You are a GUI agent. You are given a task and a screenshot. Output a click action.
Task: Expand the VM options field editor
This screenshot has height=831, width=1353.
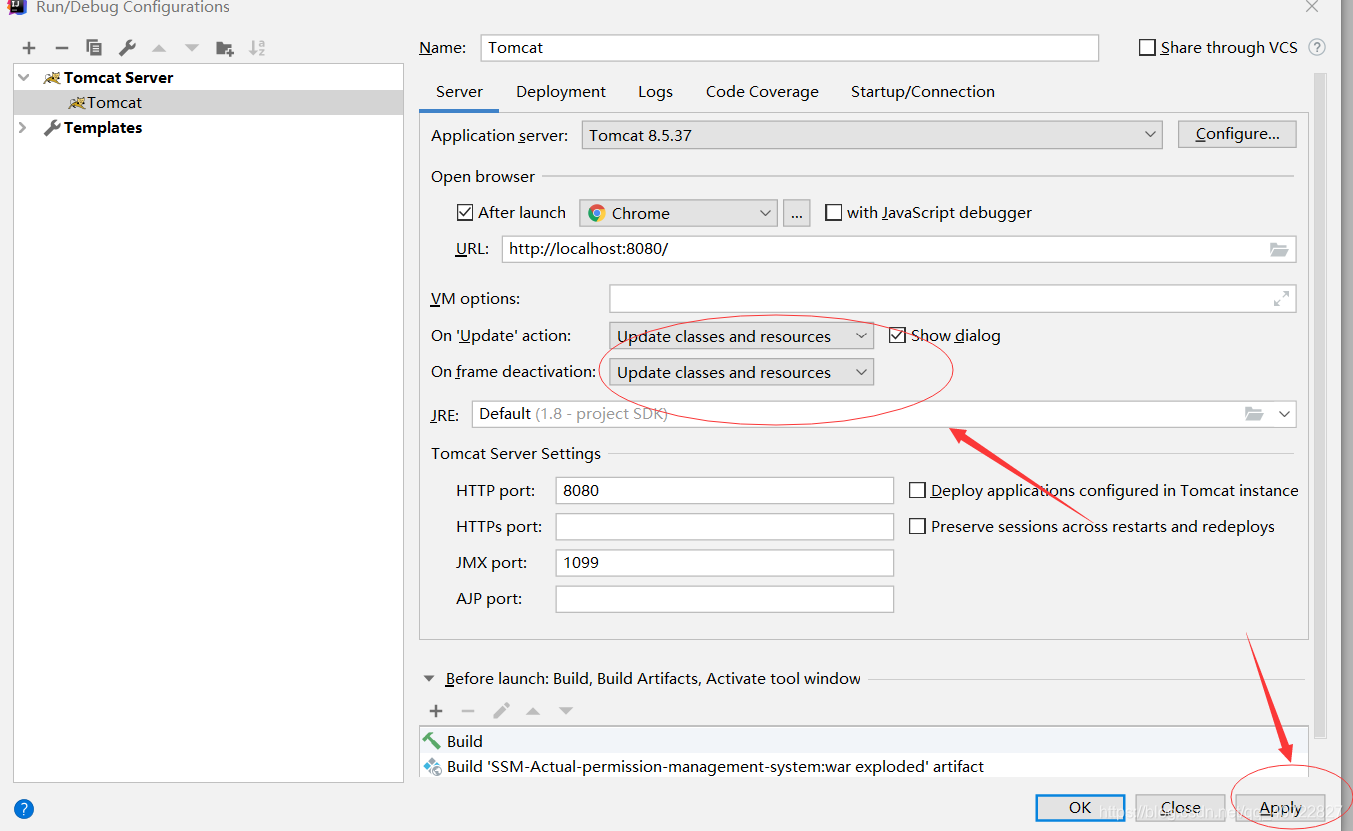tap(1281, 298)
